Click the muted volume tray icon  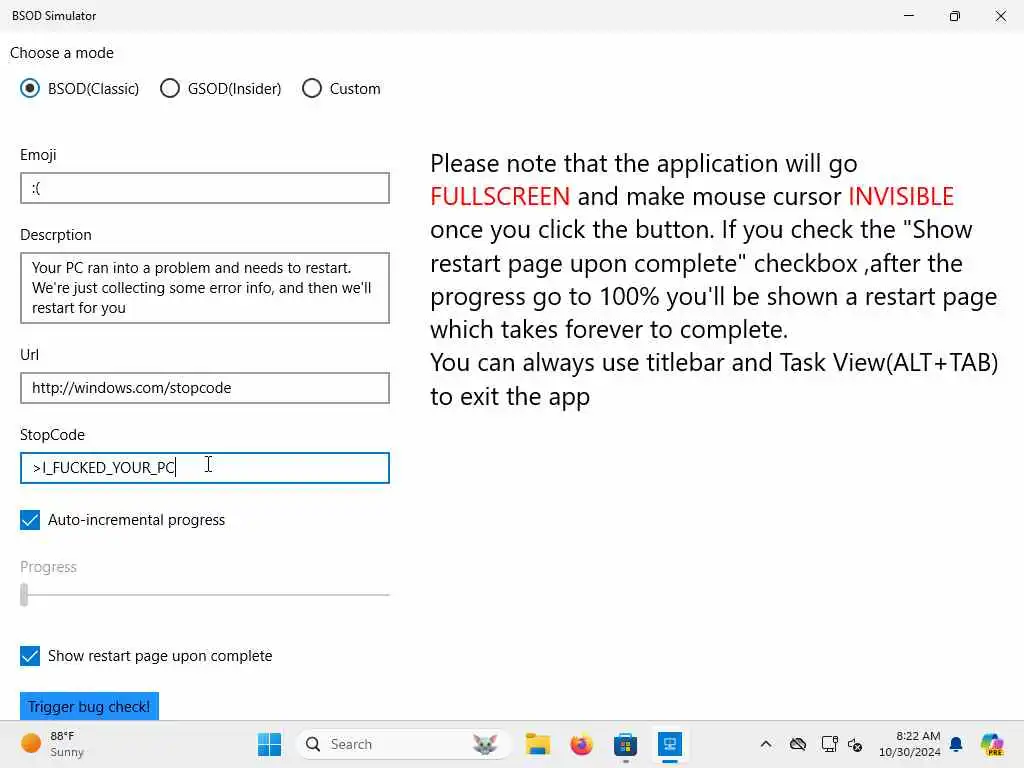pyautogui.click(x=855, y=744)
